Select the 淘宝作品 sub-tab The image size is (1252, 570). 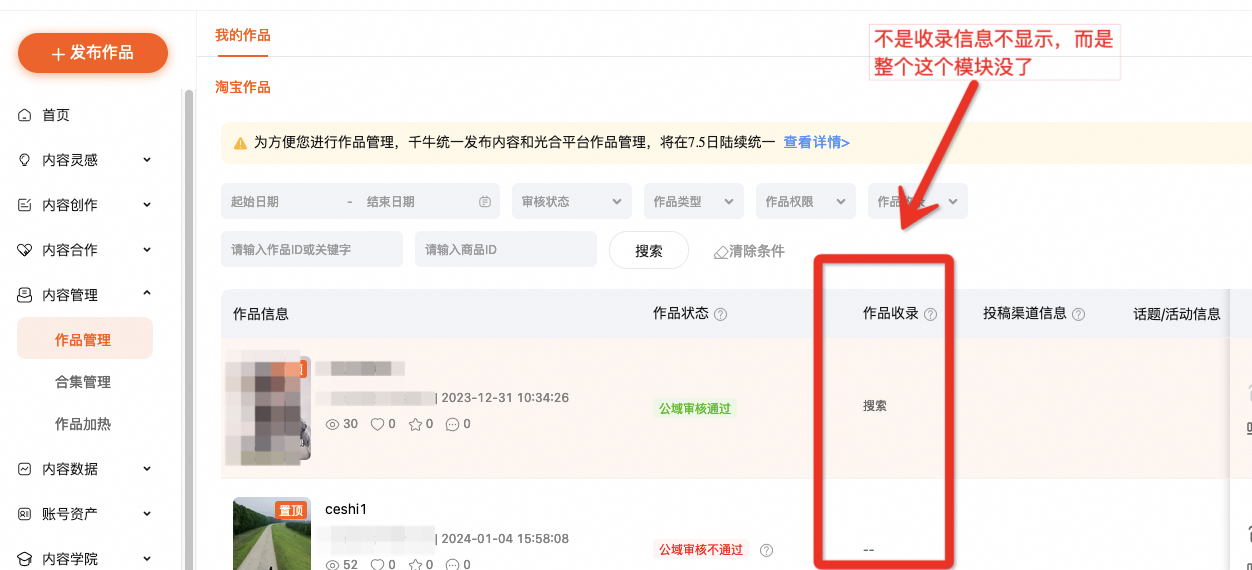click(x=243, y=87)
